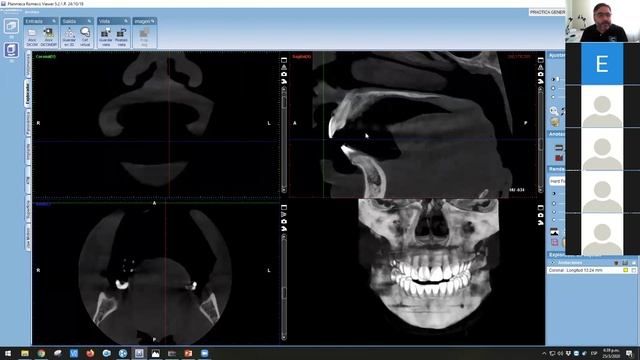This screenshot has width=640, height=360.
Task: Show hidden system tray icons
Action: [544, 353]
